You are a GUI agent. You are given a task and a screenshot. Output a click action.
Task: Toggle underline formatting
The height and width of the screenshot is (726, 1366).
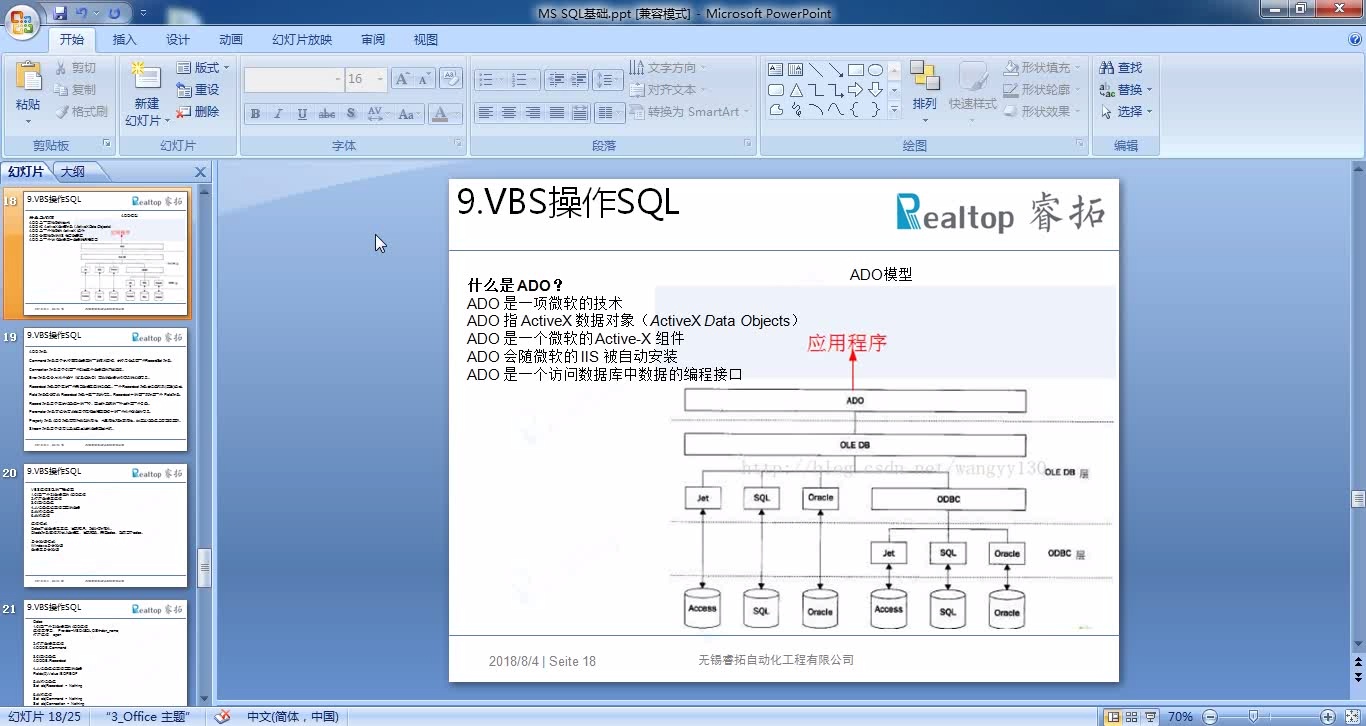[x=301, y=114]
